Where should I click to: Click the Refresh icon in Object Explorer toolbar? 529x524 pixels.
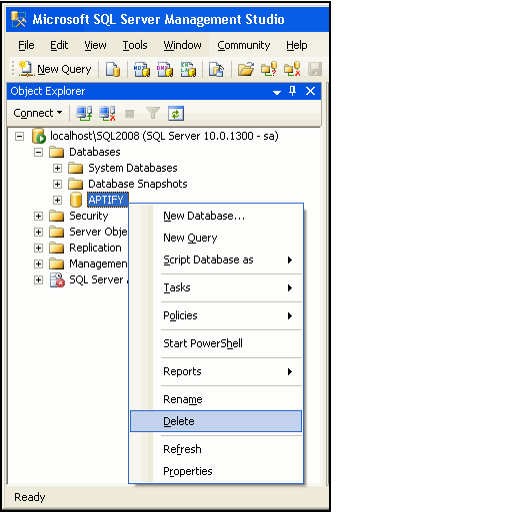[176, 113]
